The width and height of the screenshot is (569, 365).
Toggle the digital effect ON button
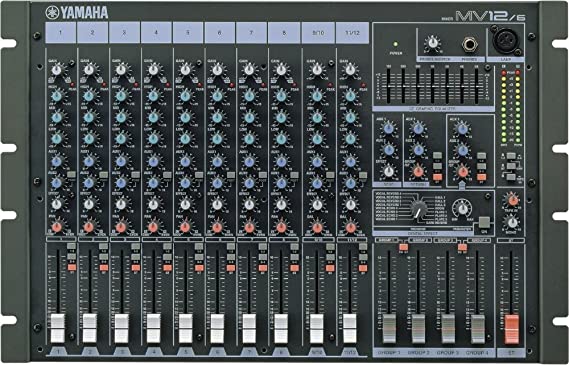tap(483, 222)
